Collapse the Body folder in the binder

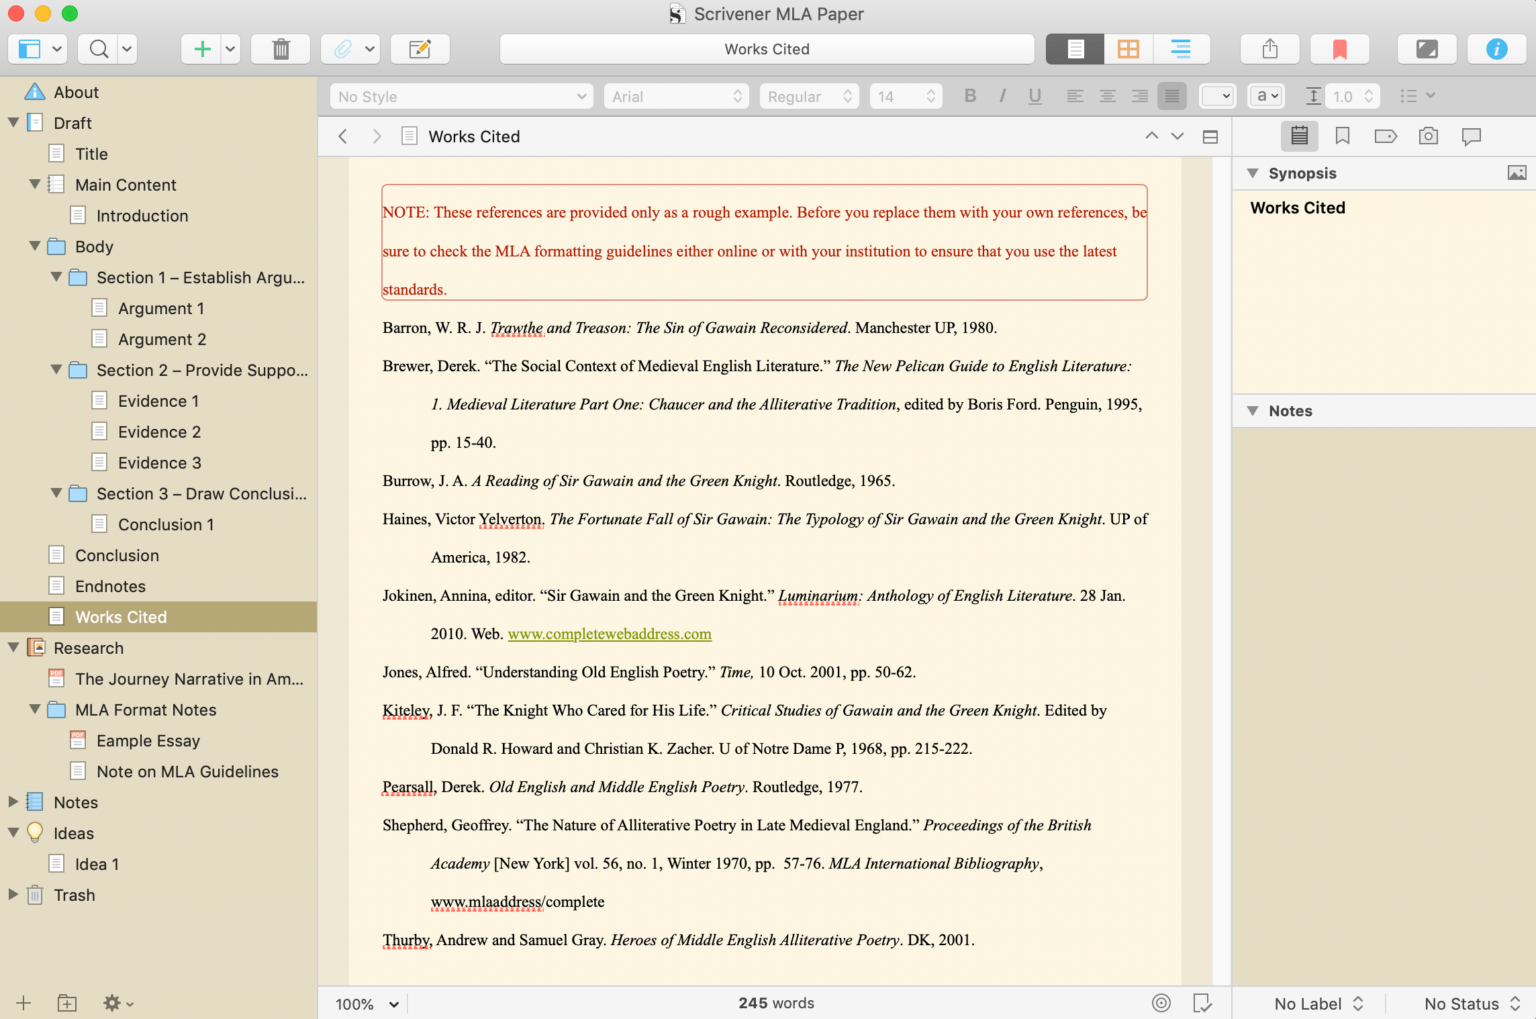[36, 246]
